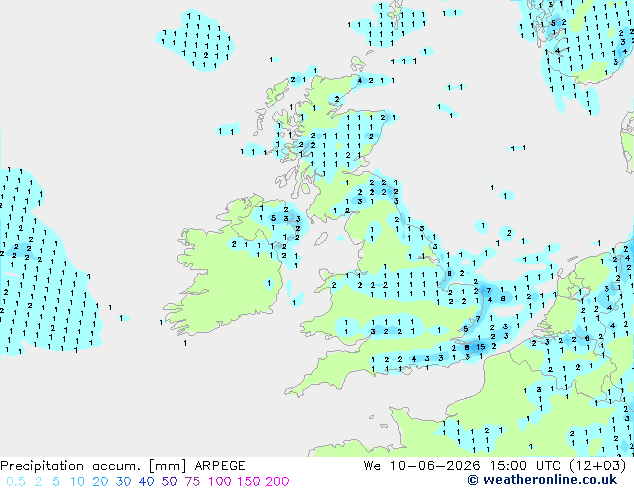Click the 5 mm value over Northern Ireland
The width and height of the screenshot is (634, 490).
click(x=273, y=218)
